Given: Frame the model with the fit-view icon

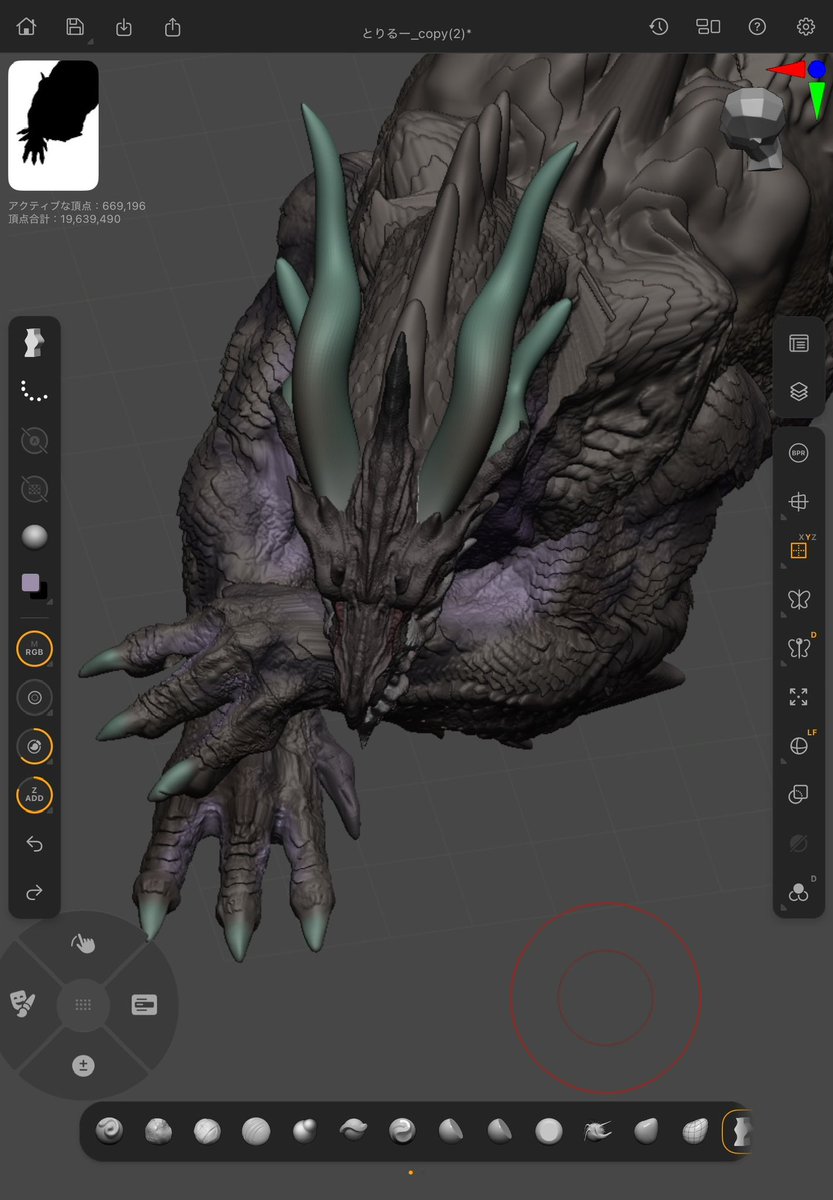Looking at the screenshot, I should 798,697.
